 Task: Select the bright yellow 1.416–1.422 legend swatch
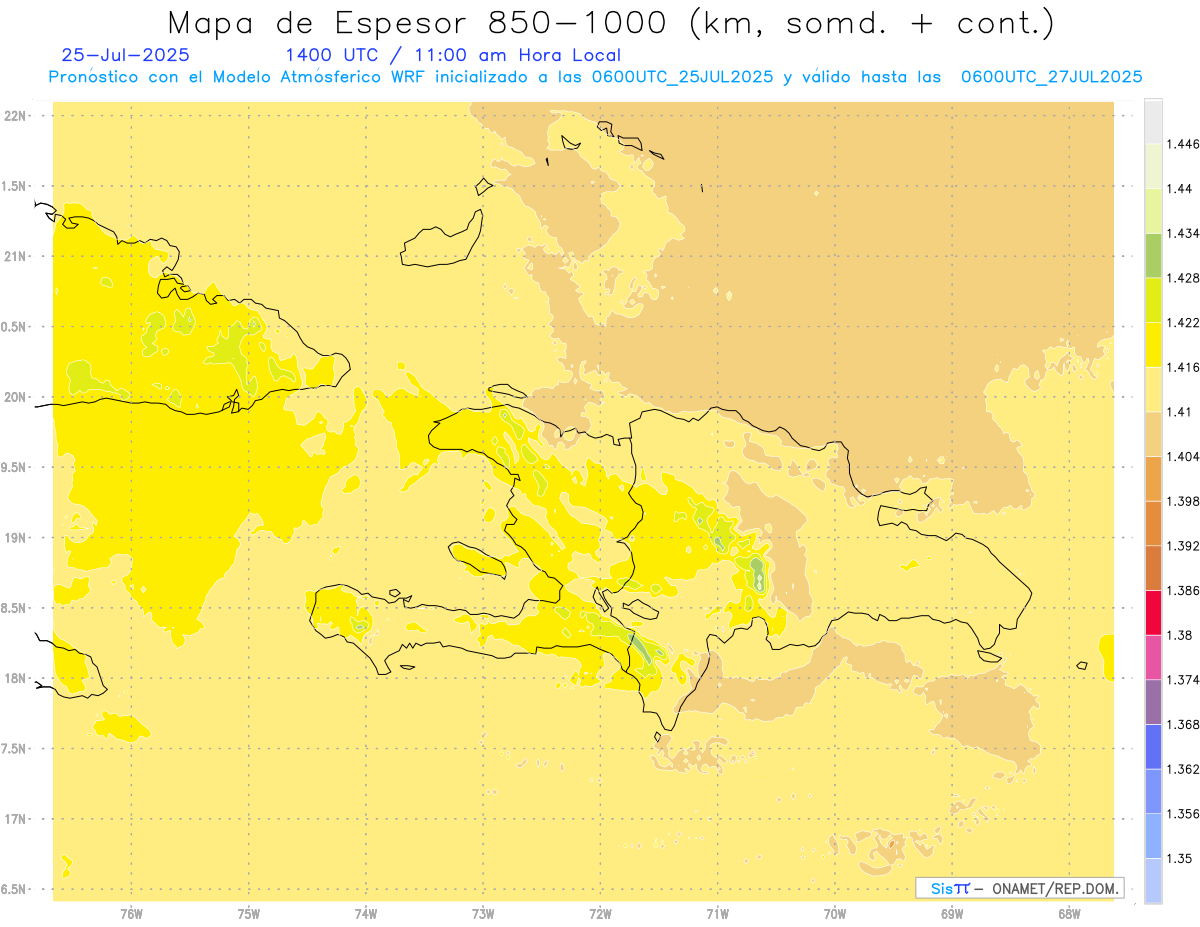(1153, 345)
